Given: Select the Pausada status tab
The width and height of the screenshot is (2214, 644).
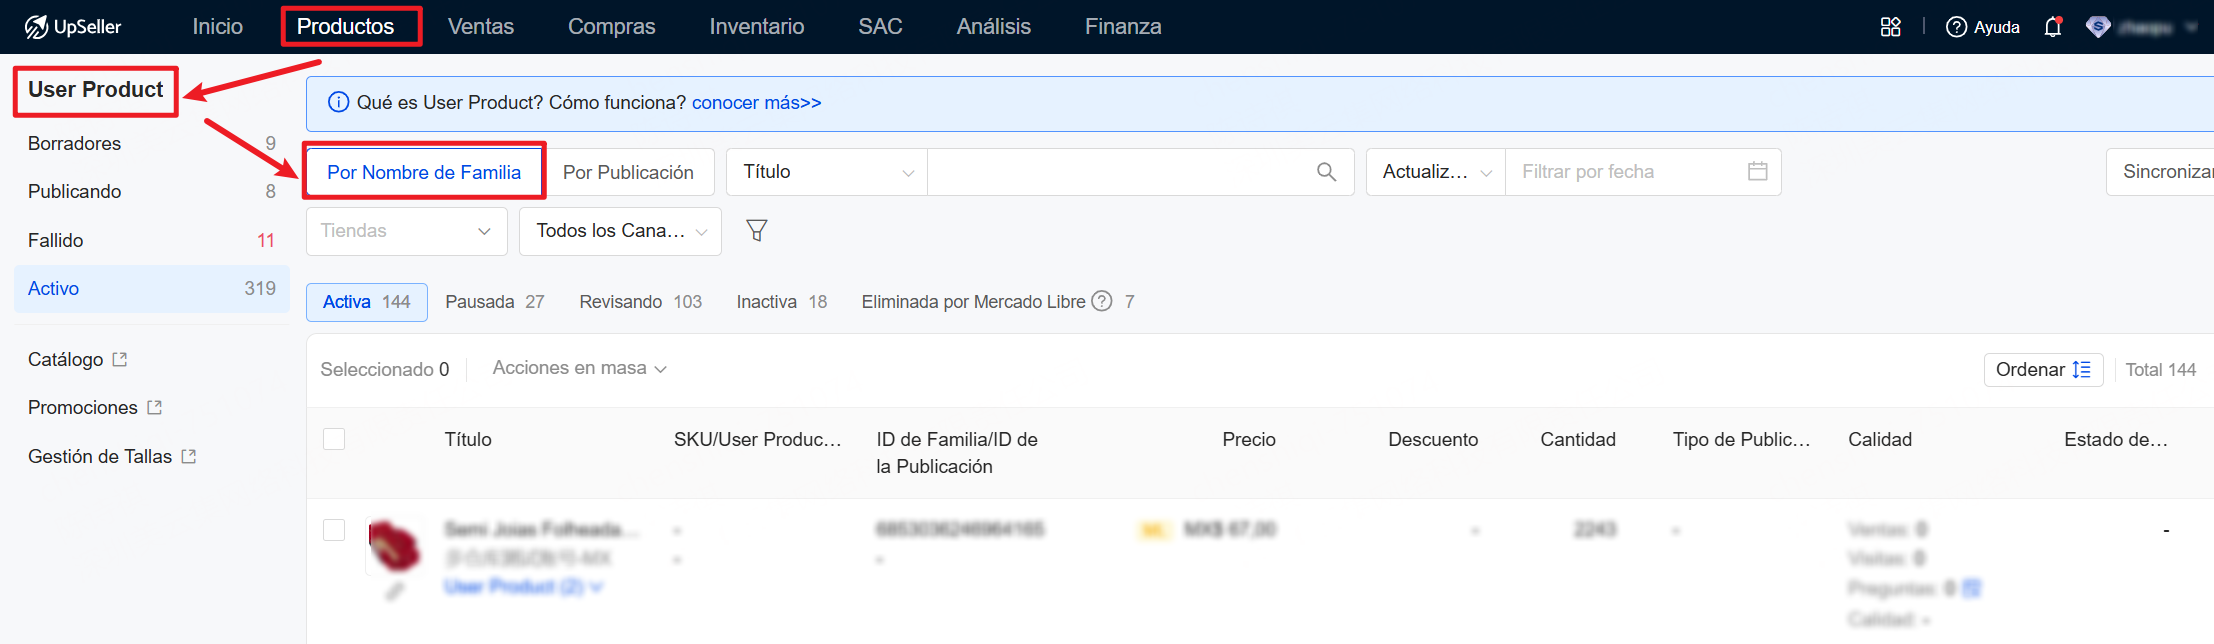Looking at the screenshot, I should 495,302.
